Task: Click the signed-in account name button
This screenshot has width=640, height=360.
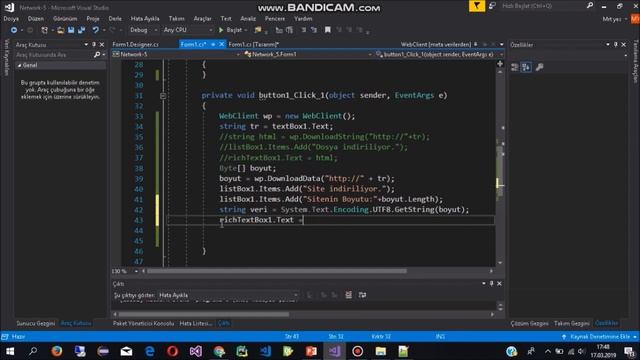Action: pyautogui.click(x=612, y=19)
